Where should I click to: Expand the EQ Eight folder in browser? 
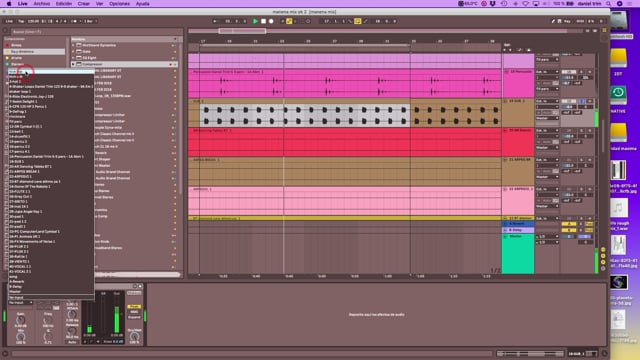pos(73,58)
